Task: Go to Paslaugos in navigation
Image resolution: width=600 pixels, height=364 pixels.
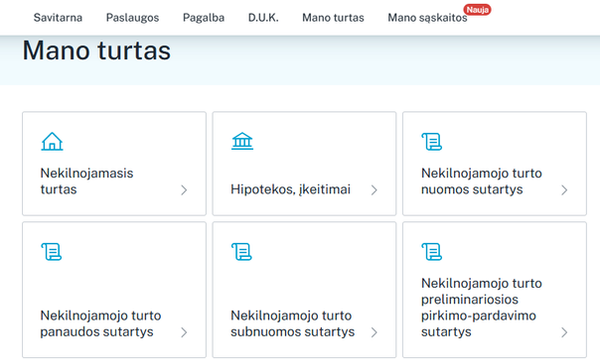Action: tap(132, 18)
